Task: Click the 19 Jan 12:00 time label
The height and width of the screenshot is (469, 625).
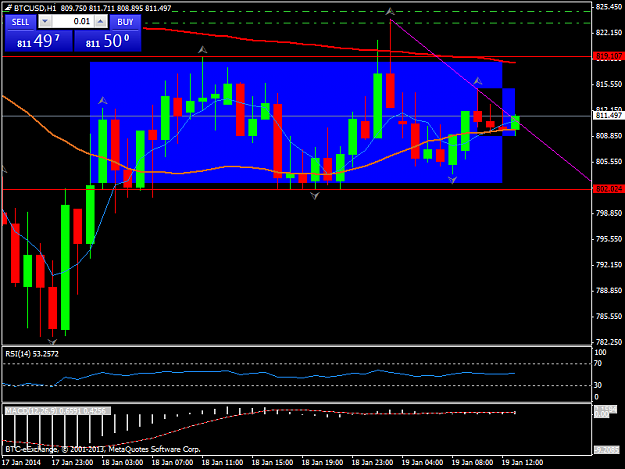Action: [x=522, y=463]
